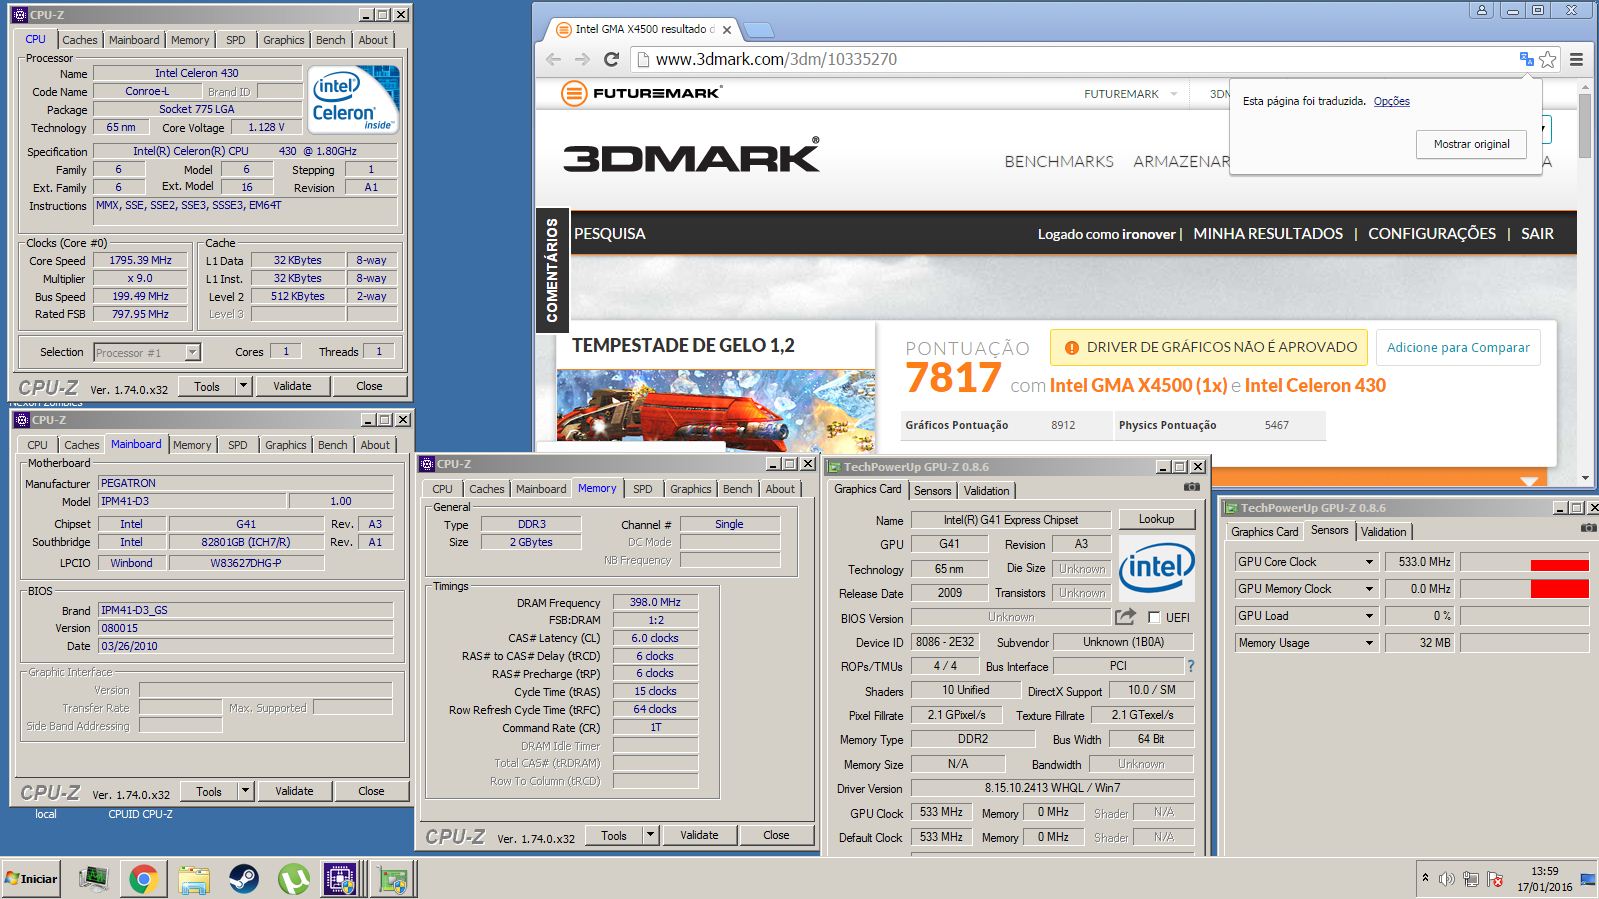Image resolution: width=1599 pixels, height=899 pixels.
Task: Click Mostrar original button
Action: click(x=1472, y=144)
